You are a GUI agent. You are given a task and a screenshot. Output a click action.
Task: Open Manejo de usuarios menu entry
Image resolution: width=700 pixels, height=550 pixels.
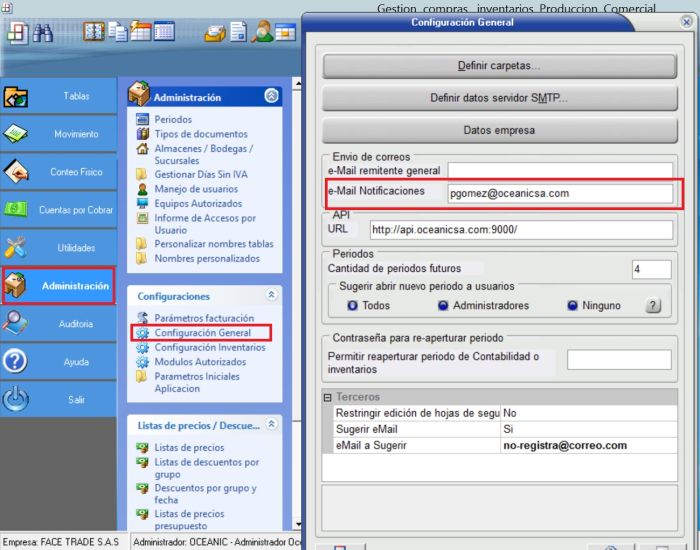[x=196, y=189]
